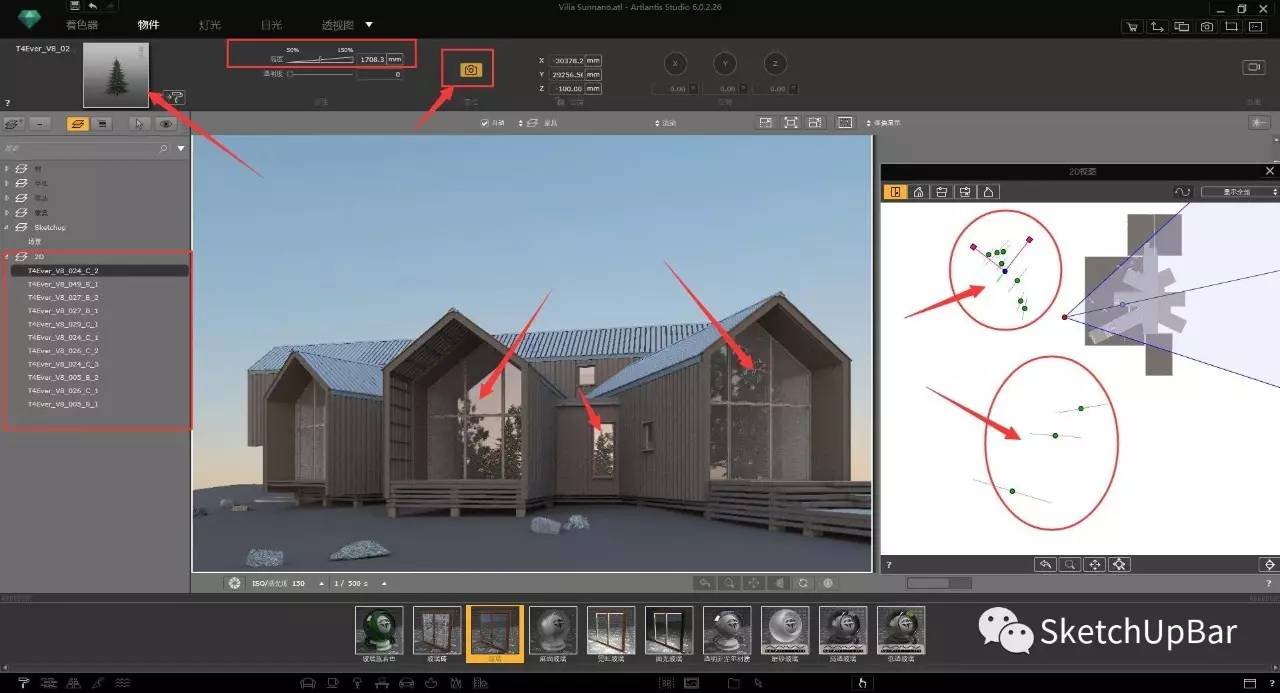Image resolution: width=1280 pixels, height=693 pixels.
Task: Open the shopping cart store icon
Action: point(1132,26)
